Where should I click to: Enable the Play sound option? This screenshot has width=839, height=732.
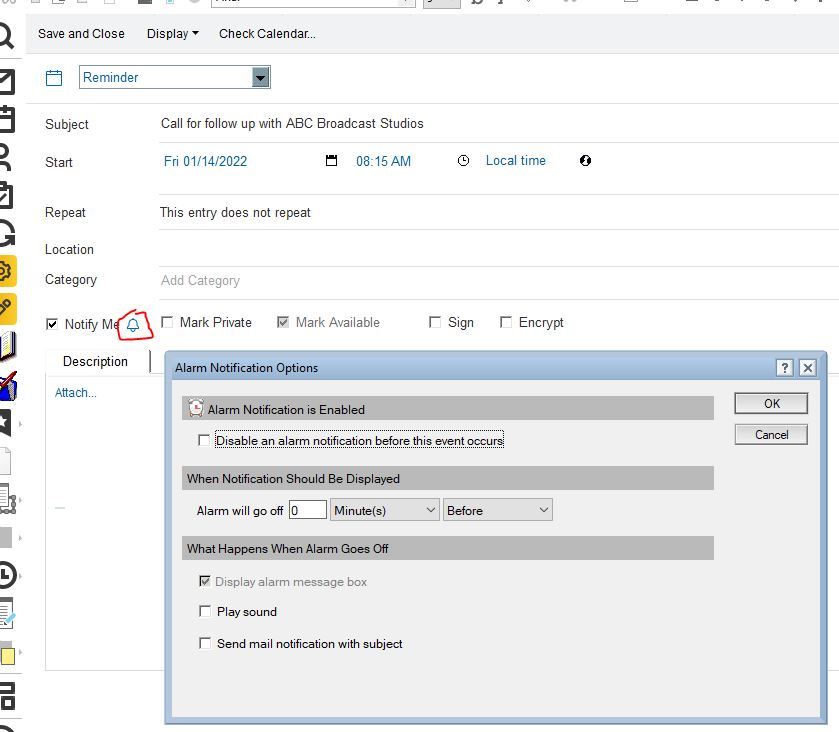205,612
